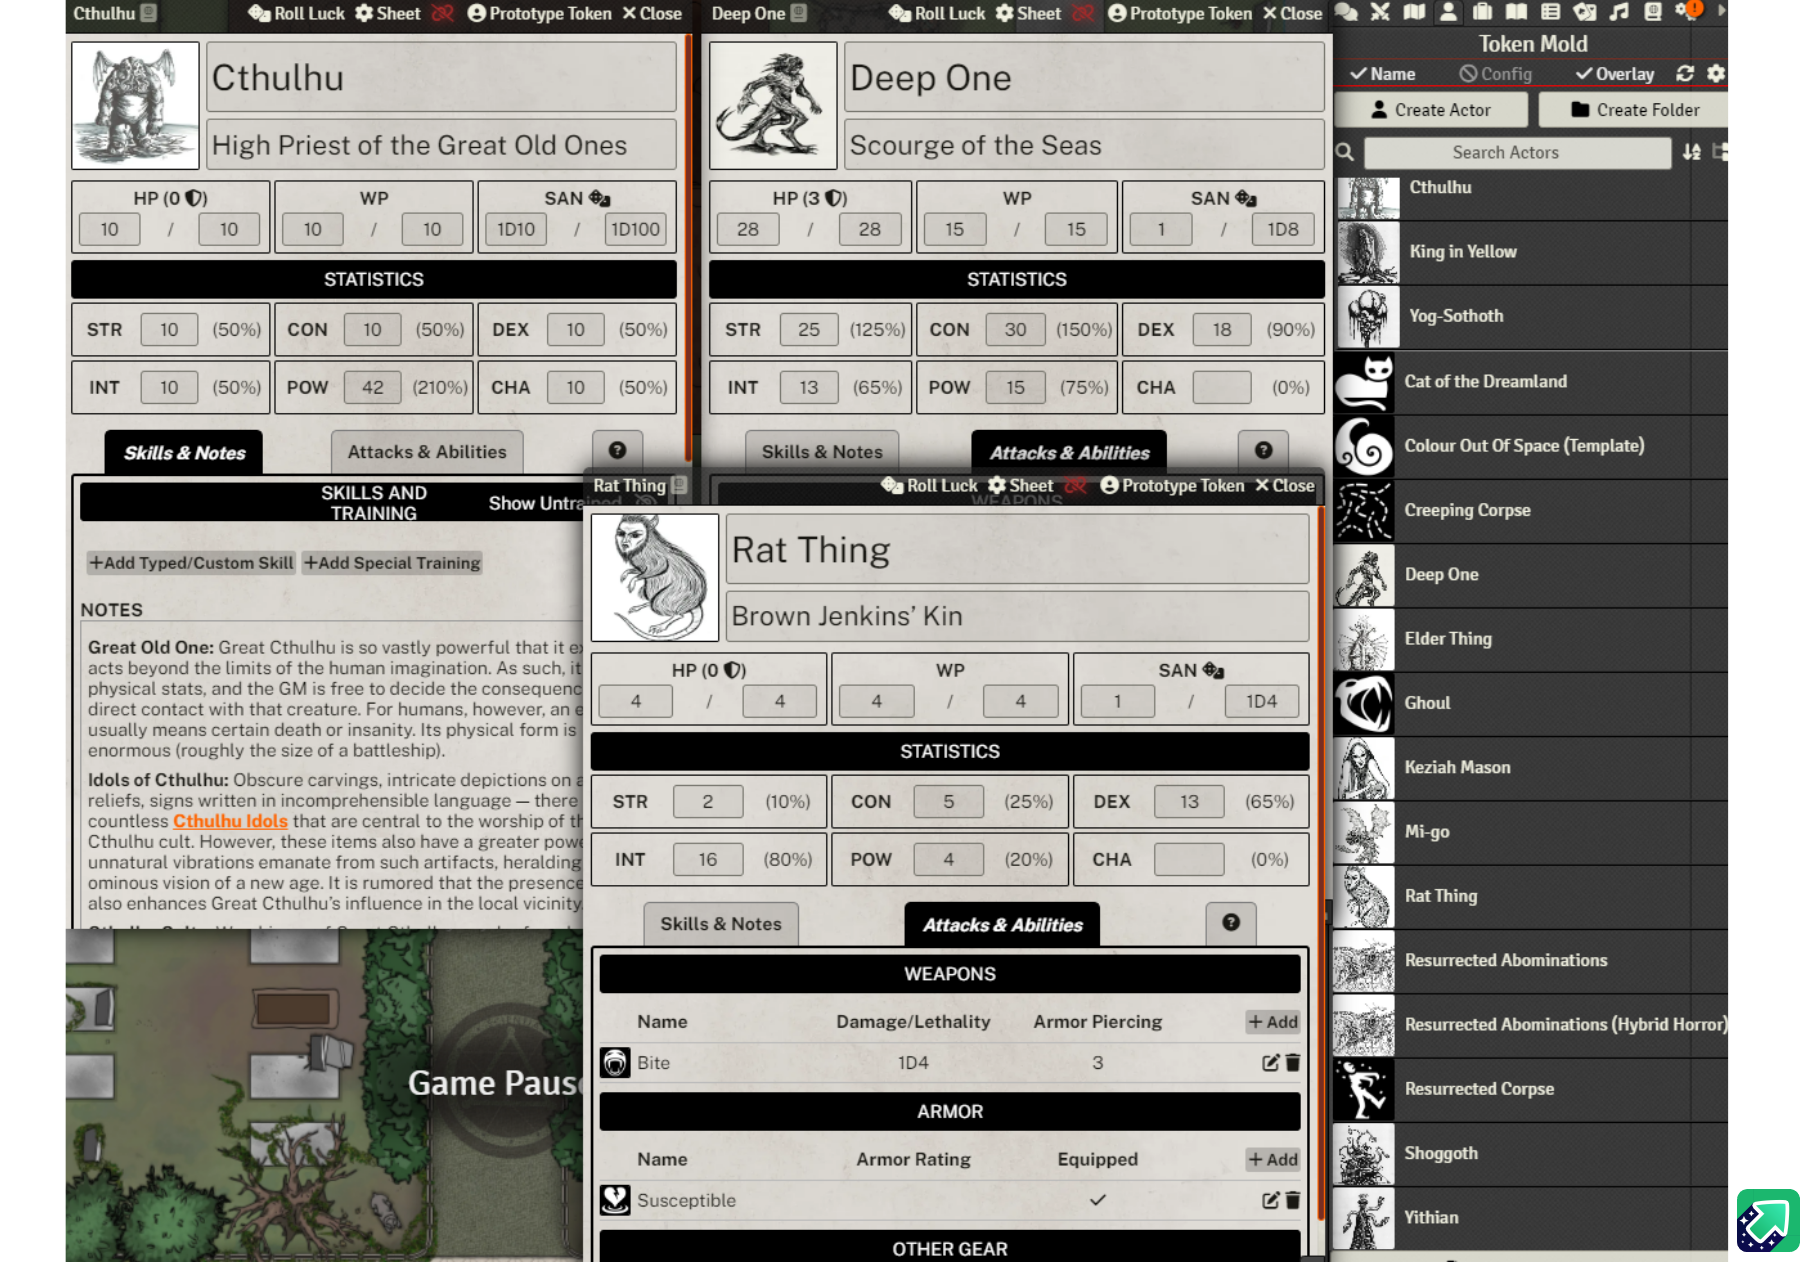
Task: Open Token Mold settings gear
Action: 1716,73
